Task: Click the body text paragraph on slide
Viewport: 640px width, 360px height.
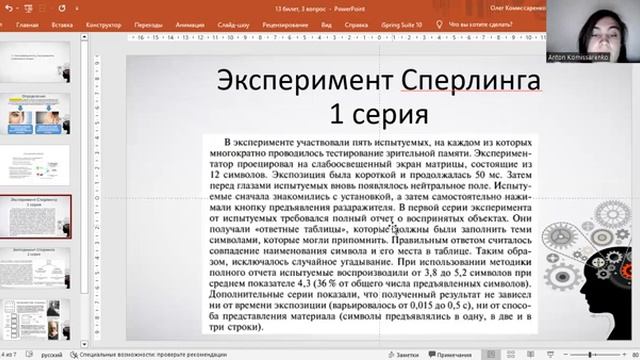Action: [371, 234]
